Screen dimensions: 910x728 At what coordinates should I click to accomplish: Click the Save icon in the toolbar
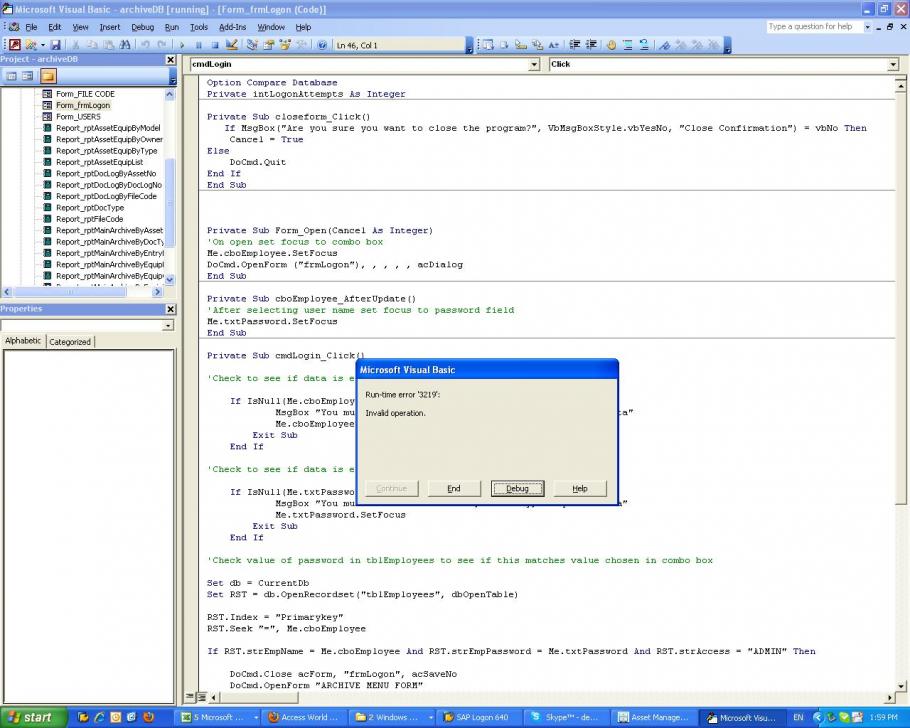coord(56,45)
